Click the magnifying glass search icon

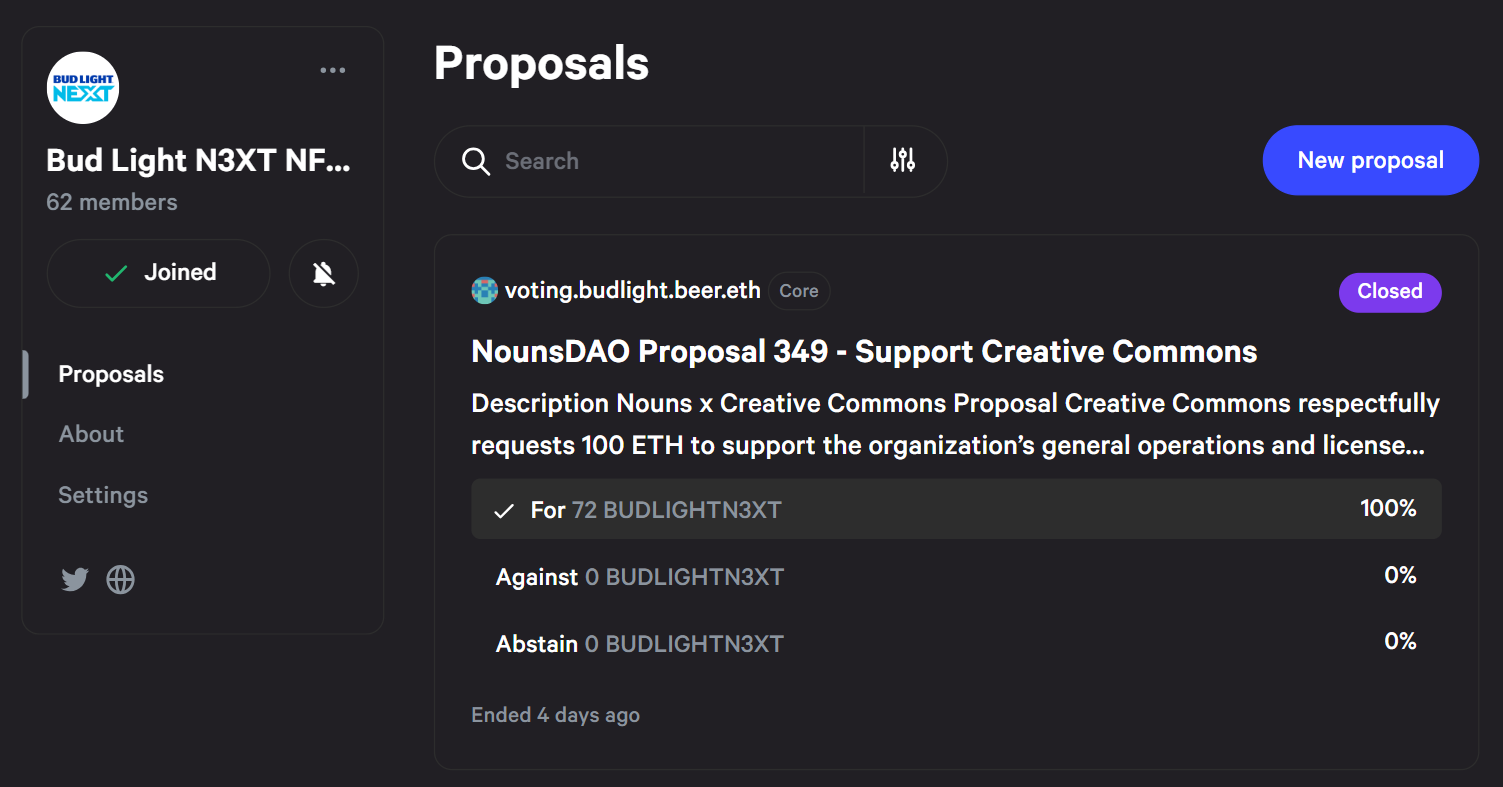(476, 161)
